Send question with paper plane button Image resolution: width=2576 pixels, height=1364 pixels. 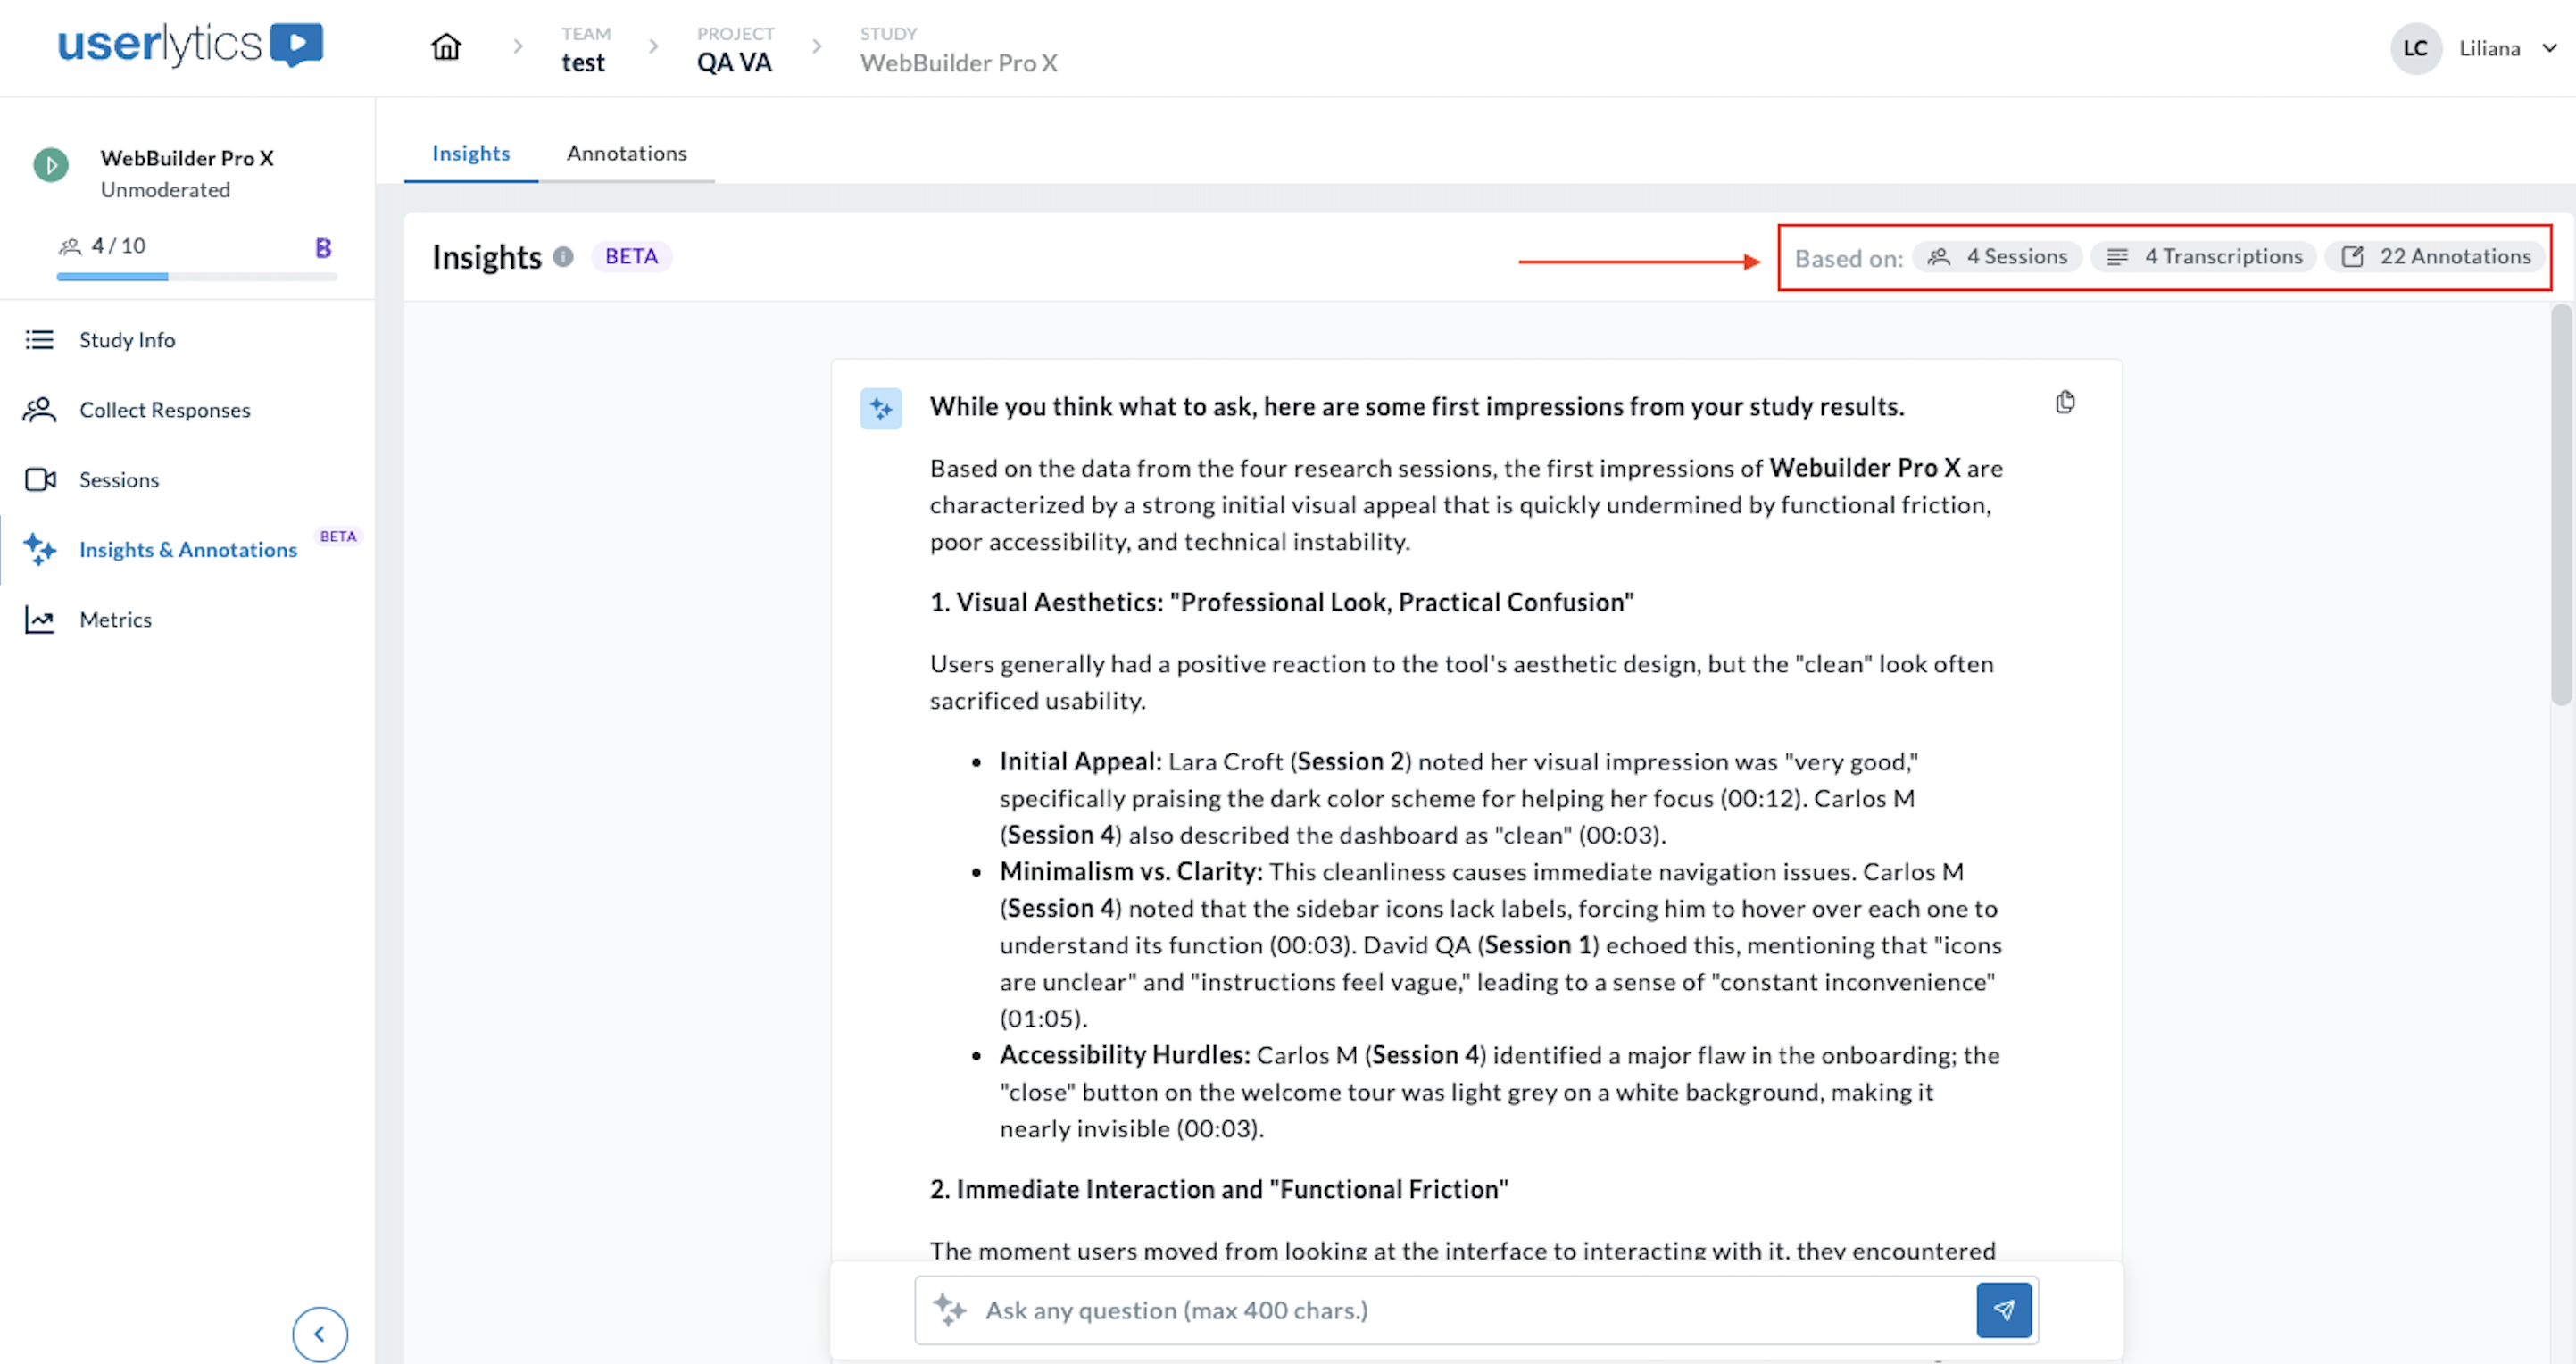(2003, 1309)
